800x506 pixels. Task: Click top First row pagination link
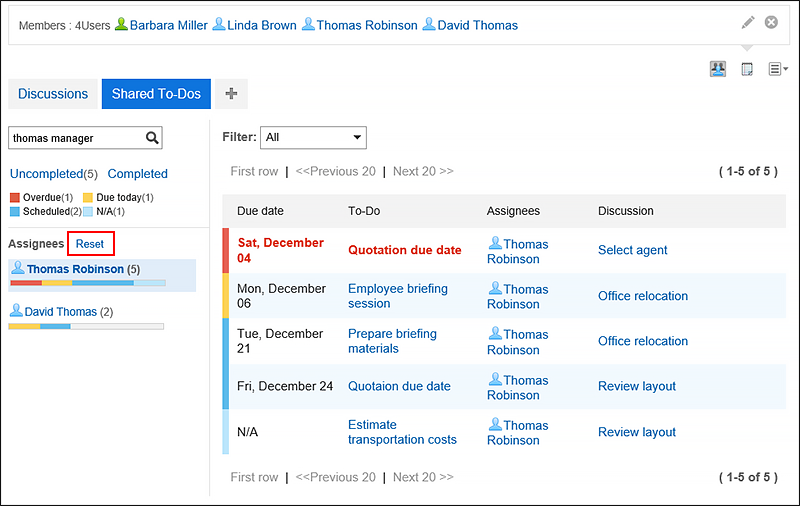(254, 171)
